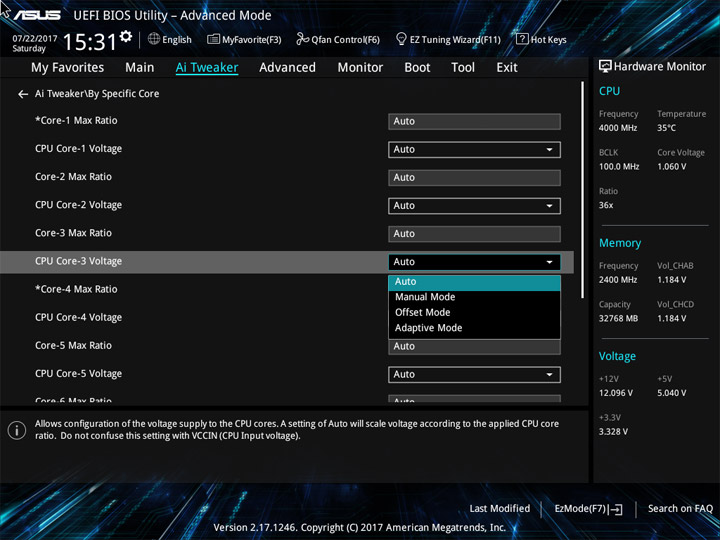The width and height of the screenshot is (720, 540).
Task: Click the ASUS logo
Action: click(x=37, y=16)
